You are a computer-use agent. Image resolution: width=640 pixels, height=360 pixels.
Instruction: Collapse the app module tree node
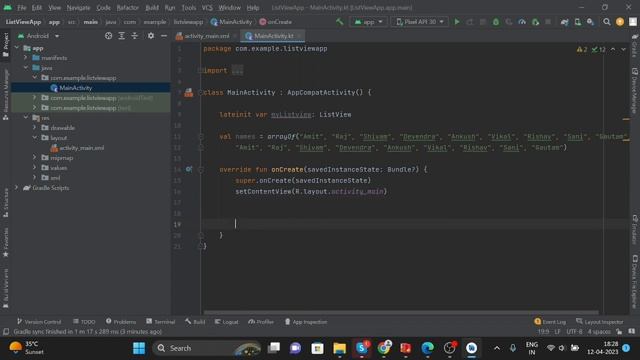(17, 48)
